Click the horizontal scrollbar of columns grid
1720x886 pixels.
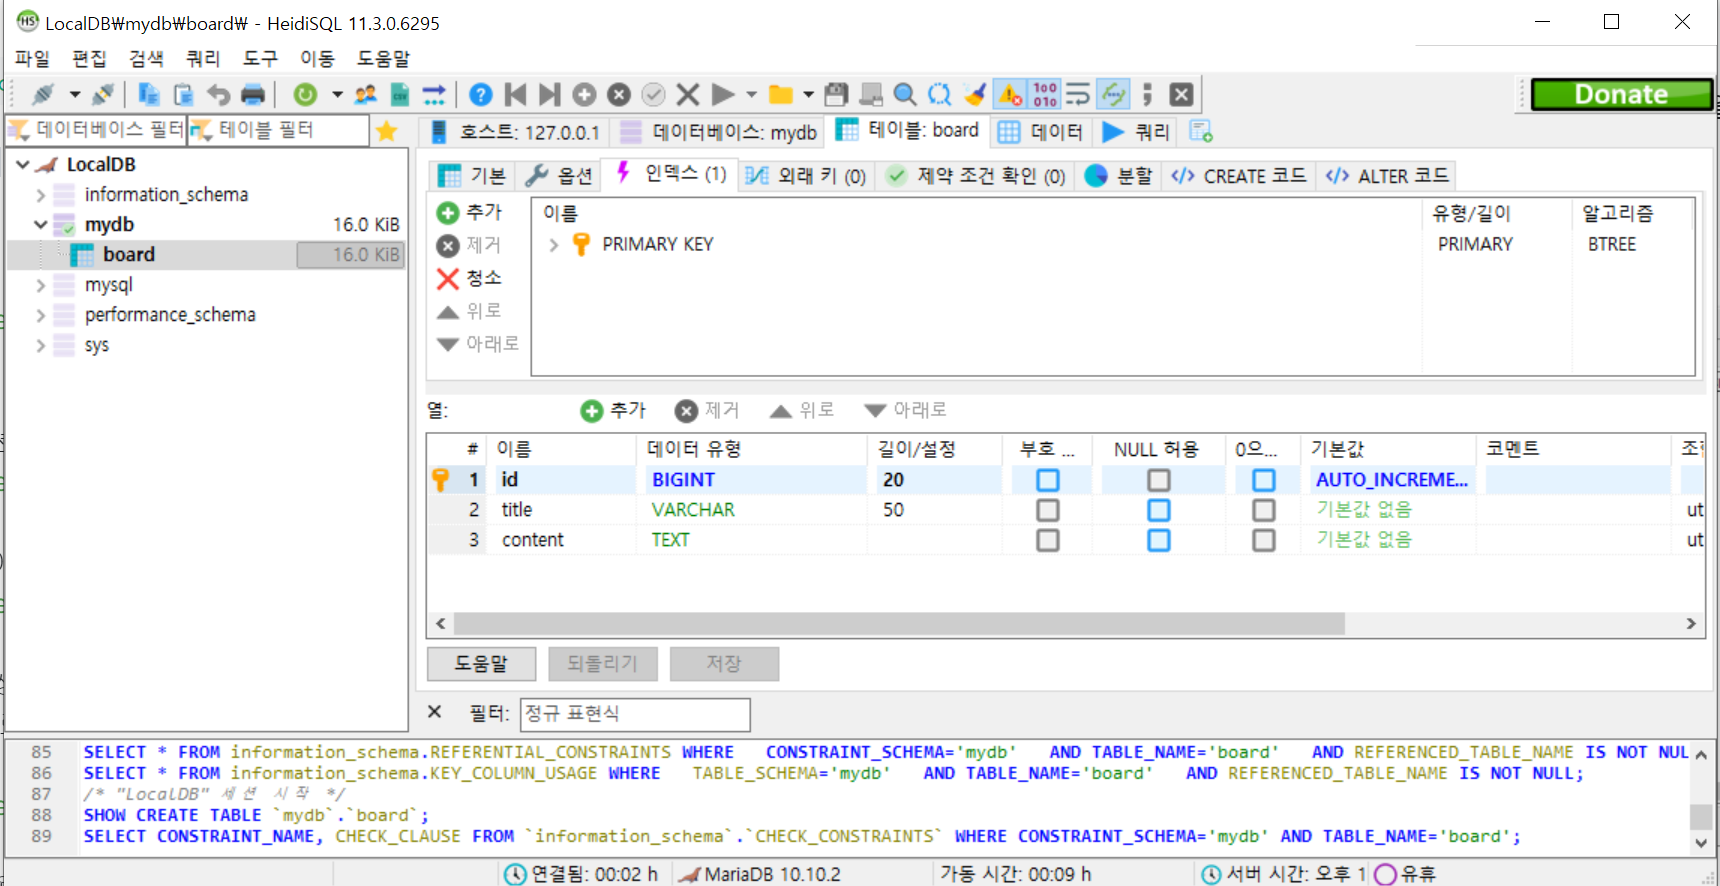pyautogui.click(x=898, y=624)
